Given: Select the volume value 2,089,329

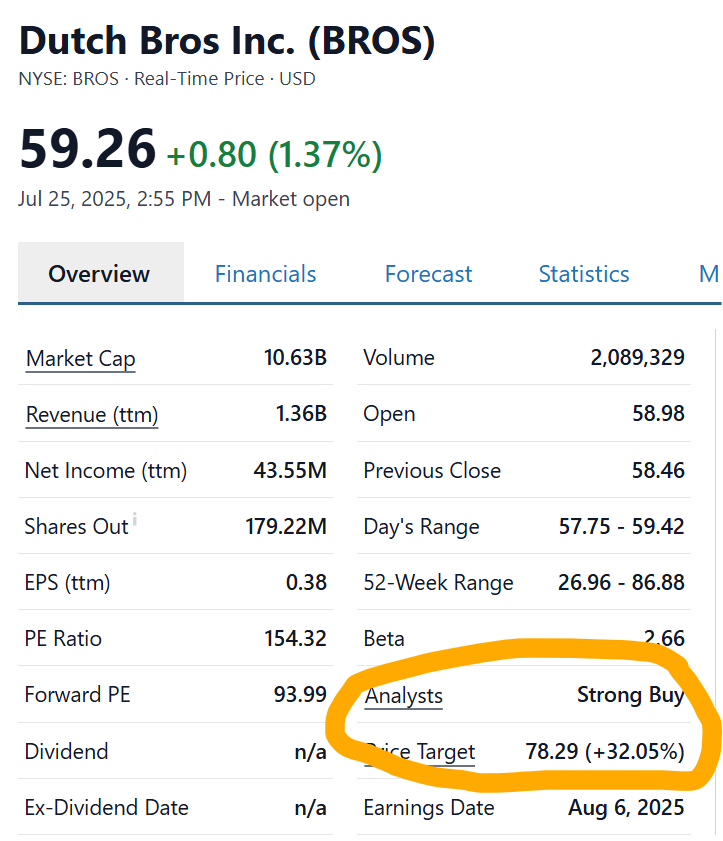Looking at the screenshot, I should tap(637, 358).
